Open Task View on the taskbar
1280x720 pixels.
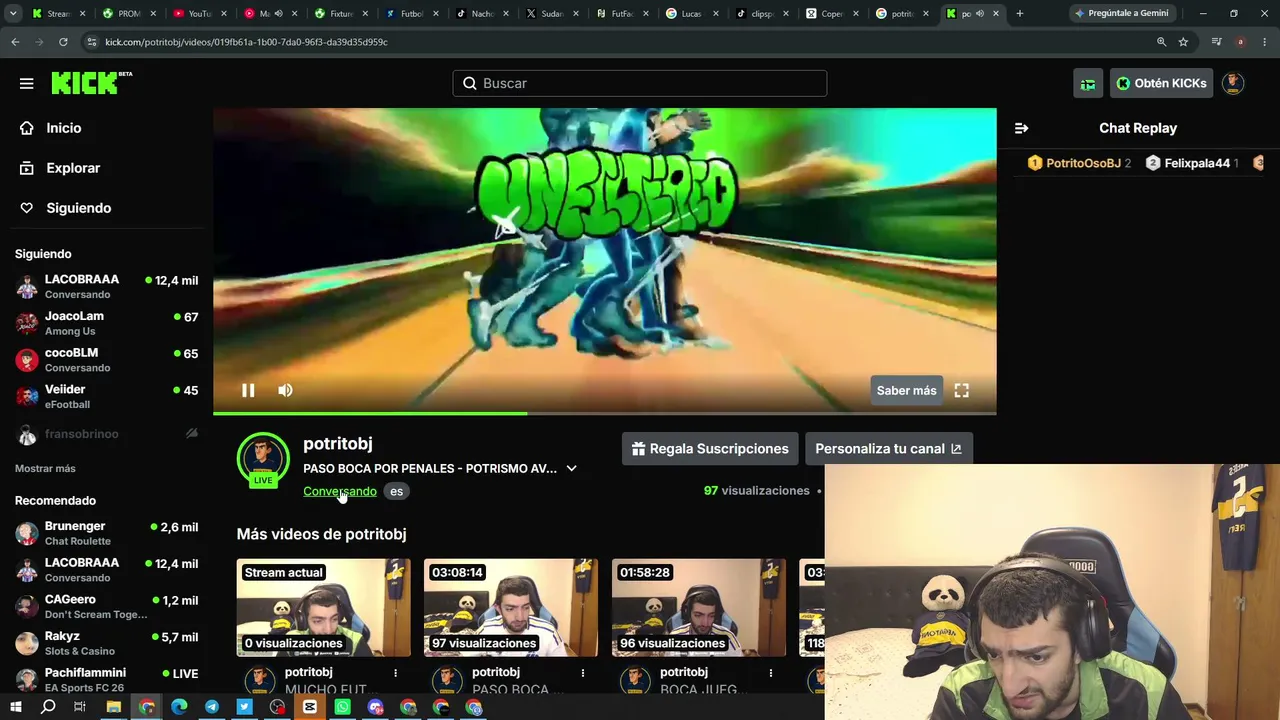(x=80, y=707)
